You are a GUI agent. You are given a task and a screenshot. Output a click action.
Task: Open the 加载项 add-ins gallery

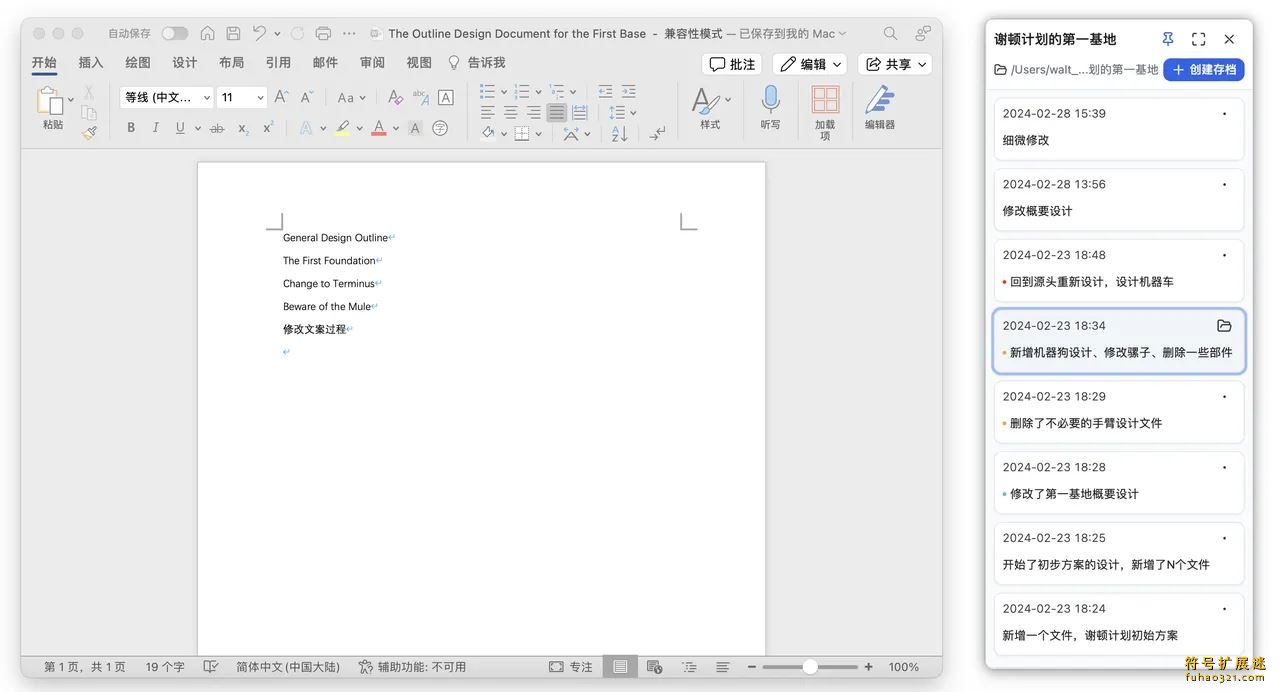click(x=825, y=111)
